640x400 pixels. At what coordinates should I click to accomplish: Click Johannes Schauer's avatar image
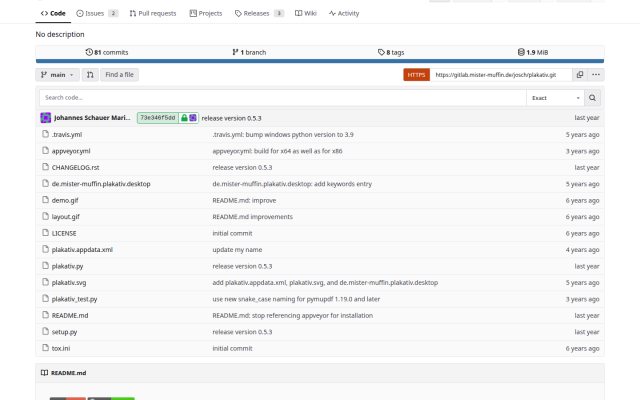coord(46,118)
